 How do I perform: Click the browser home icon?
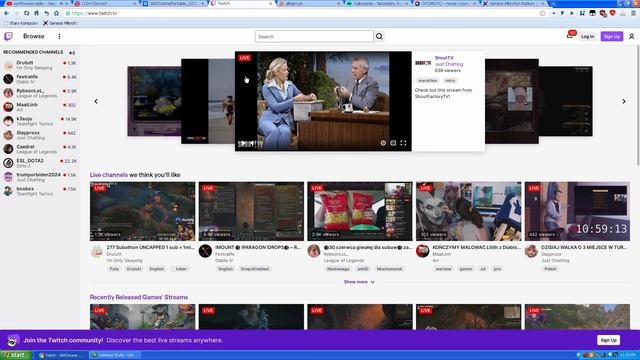tap(36, 13)
